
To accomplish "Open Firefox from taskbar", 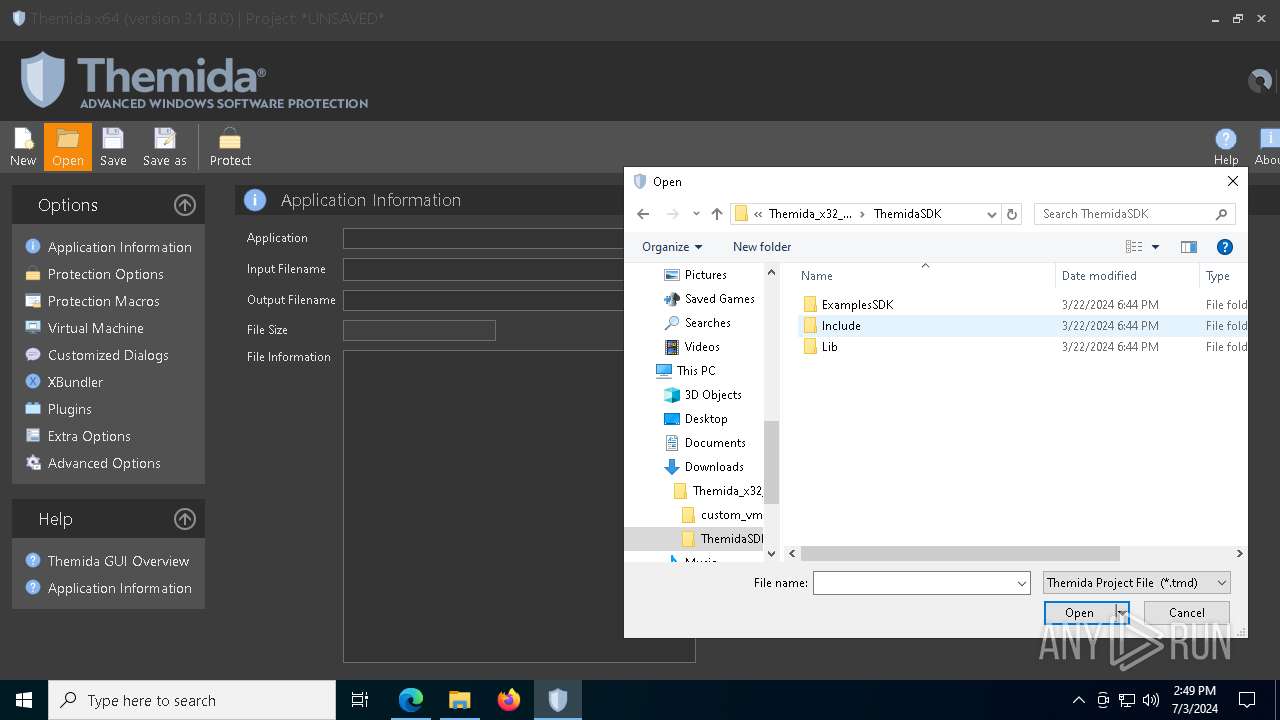I will tap(509, 700).
